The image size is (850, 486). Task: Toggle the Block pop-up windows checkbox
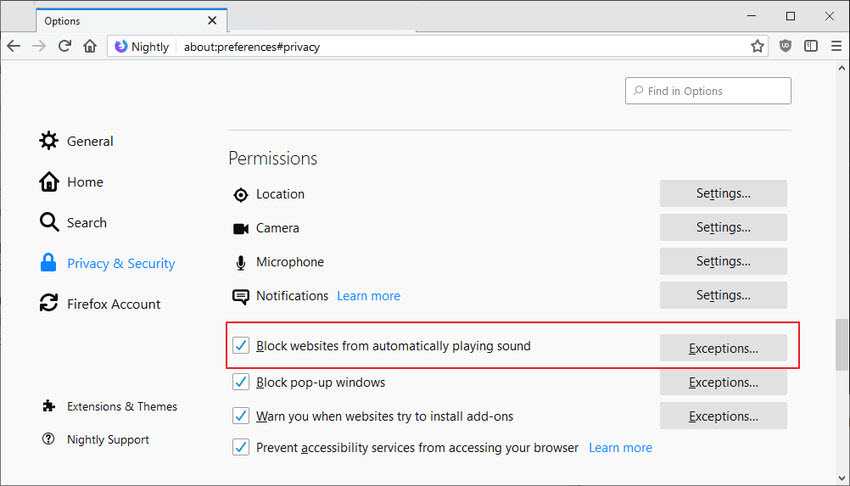(241, 382)
